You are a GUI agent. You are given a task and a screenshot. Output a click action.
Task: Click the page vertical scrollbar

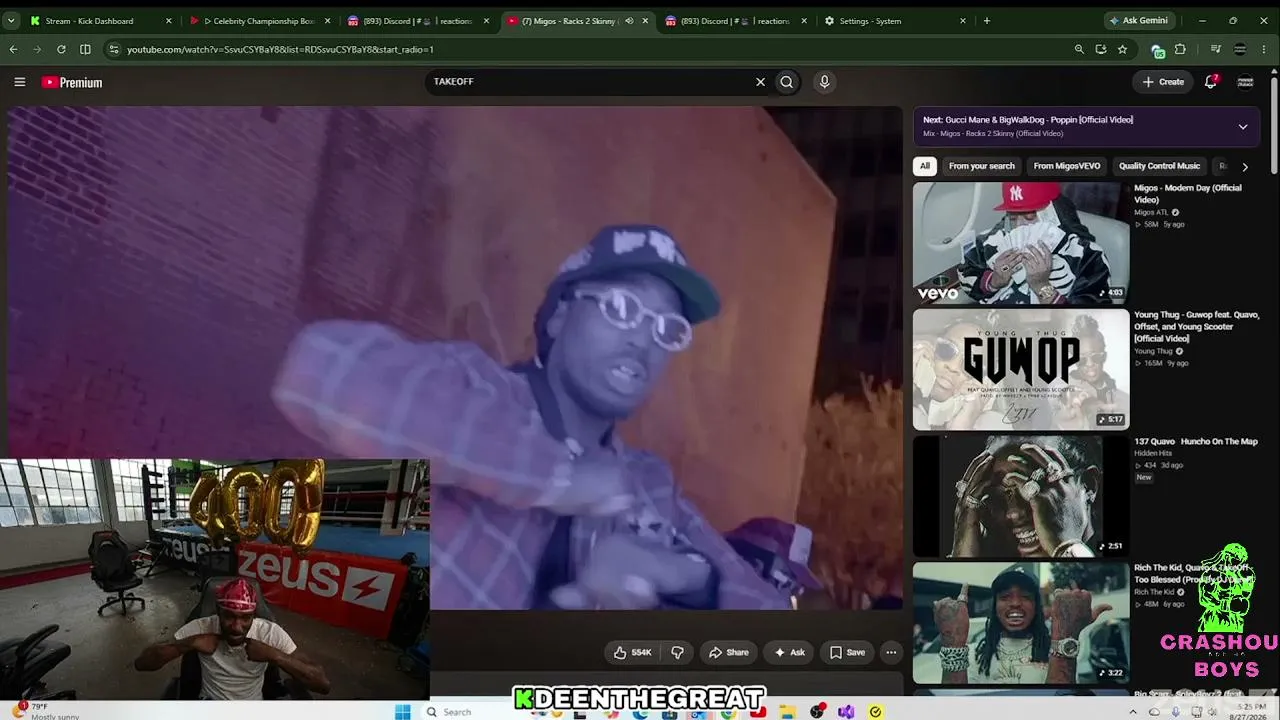coord(1273,125)
